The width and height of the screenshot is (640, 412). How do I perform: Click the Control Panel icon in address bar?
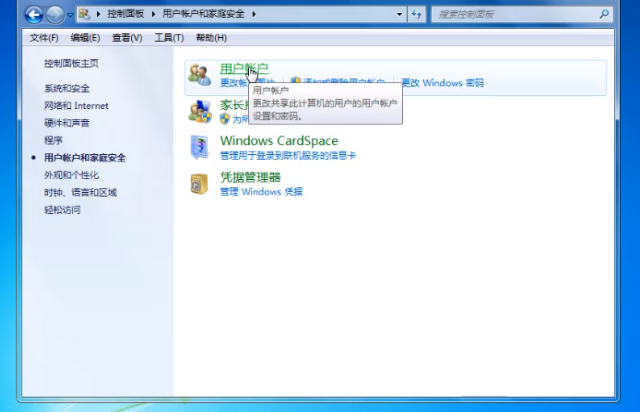tap(87, 15)
